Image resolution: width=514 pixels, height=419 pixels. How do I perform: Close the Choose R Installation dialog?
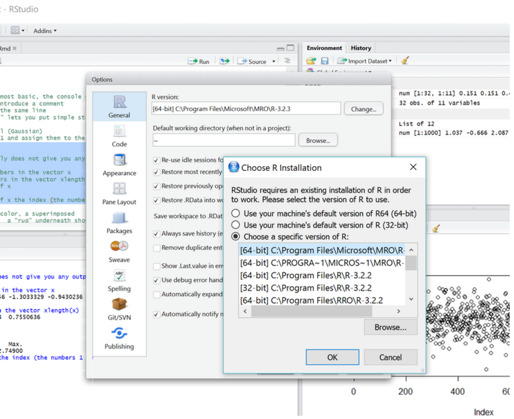tap(413, 167)
